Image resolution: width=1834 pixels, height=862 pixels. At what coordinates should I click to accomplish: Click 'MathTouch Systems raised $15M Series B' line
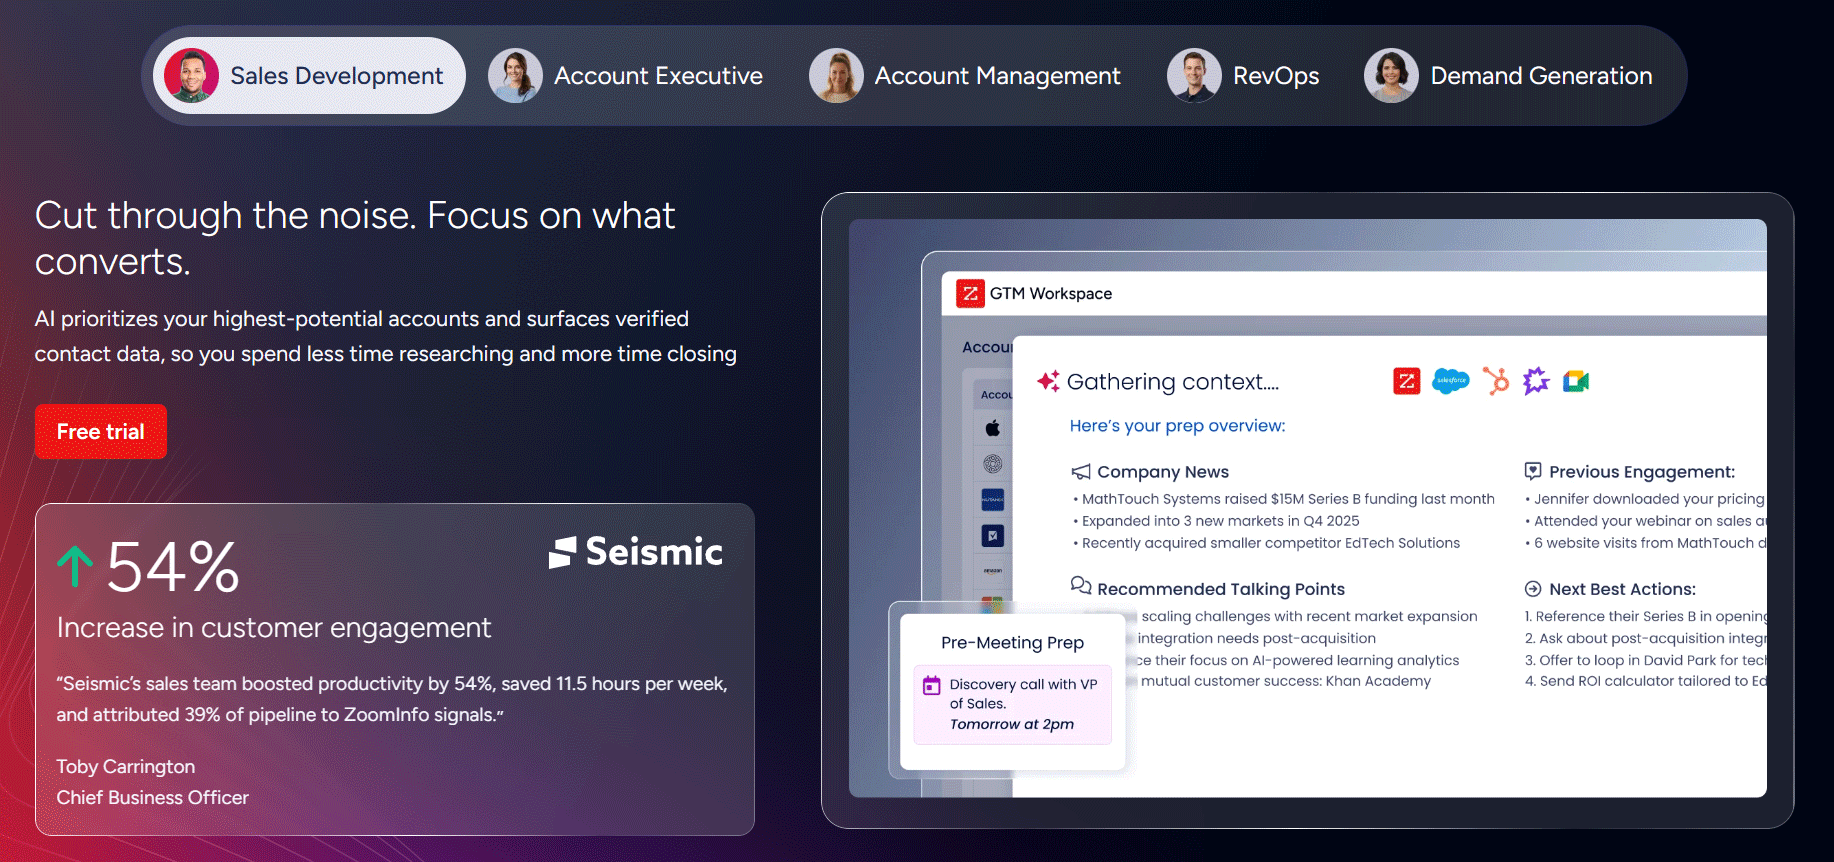click(x=1284, y=499)
